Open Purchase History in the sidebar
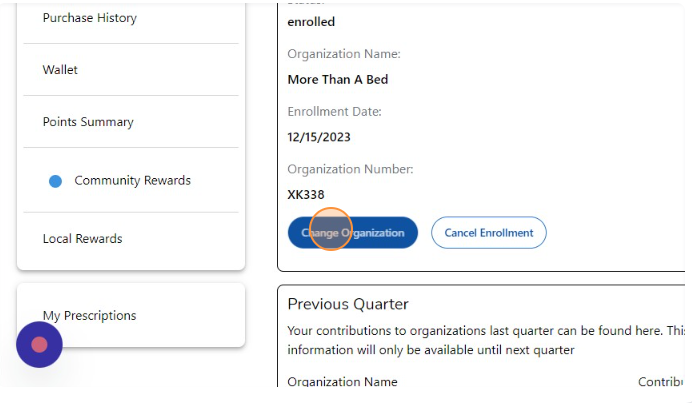This screenshot has height=403, width=692. click(x=90, y=18)
